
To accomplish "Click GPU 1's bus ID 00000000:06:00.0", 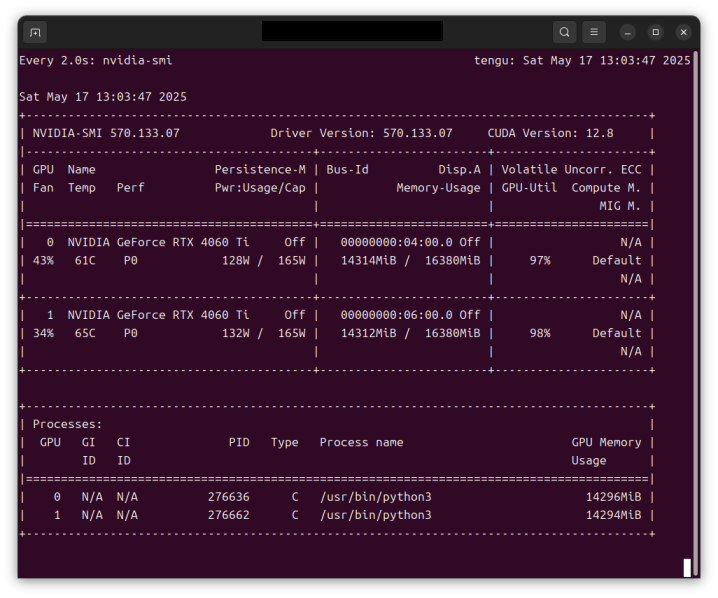I will pos(397,315).
